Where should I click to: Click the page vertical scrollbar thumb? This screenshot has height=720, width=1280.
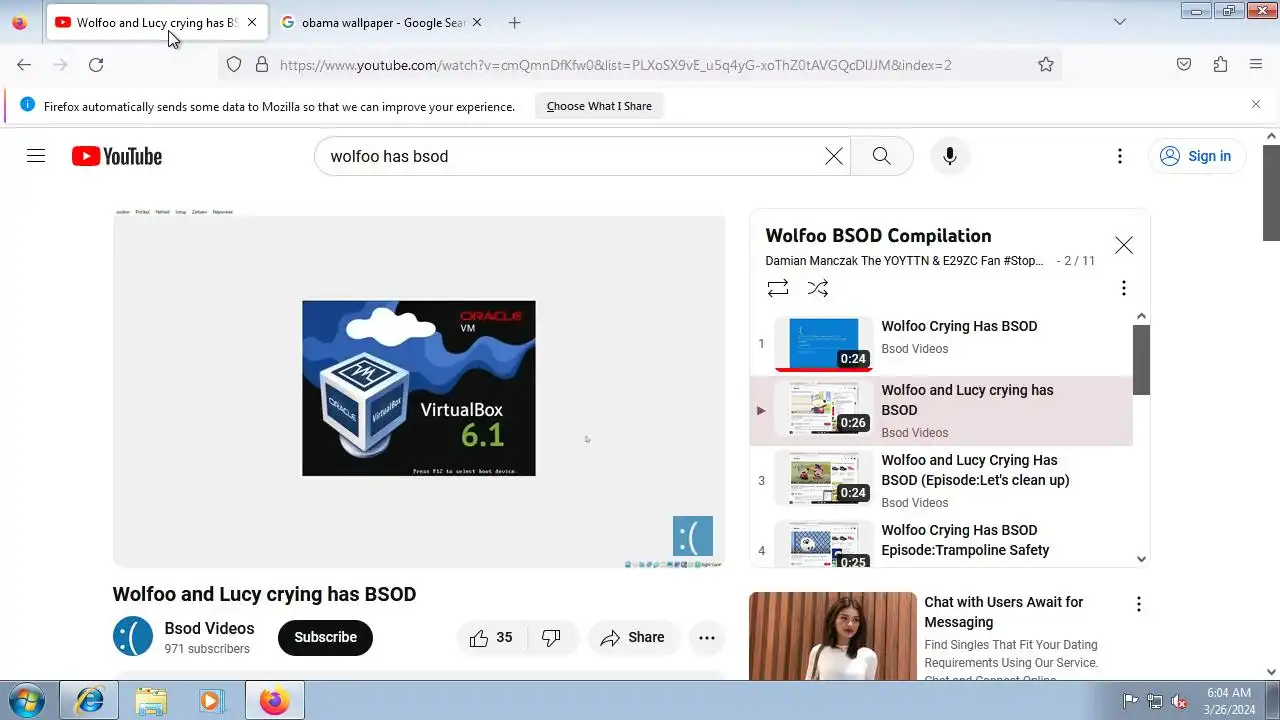1271,193
